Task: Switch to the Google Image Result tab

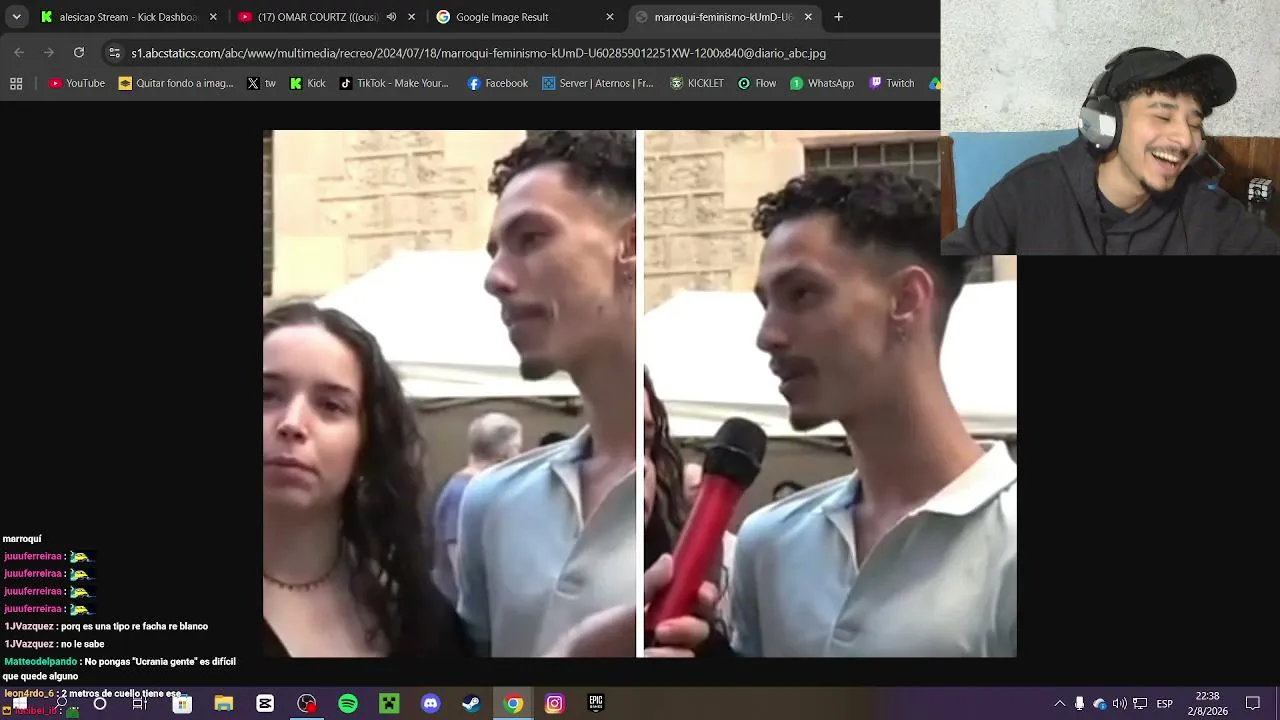Action: tap(525, 17)
